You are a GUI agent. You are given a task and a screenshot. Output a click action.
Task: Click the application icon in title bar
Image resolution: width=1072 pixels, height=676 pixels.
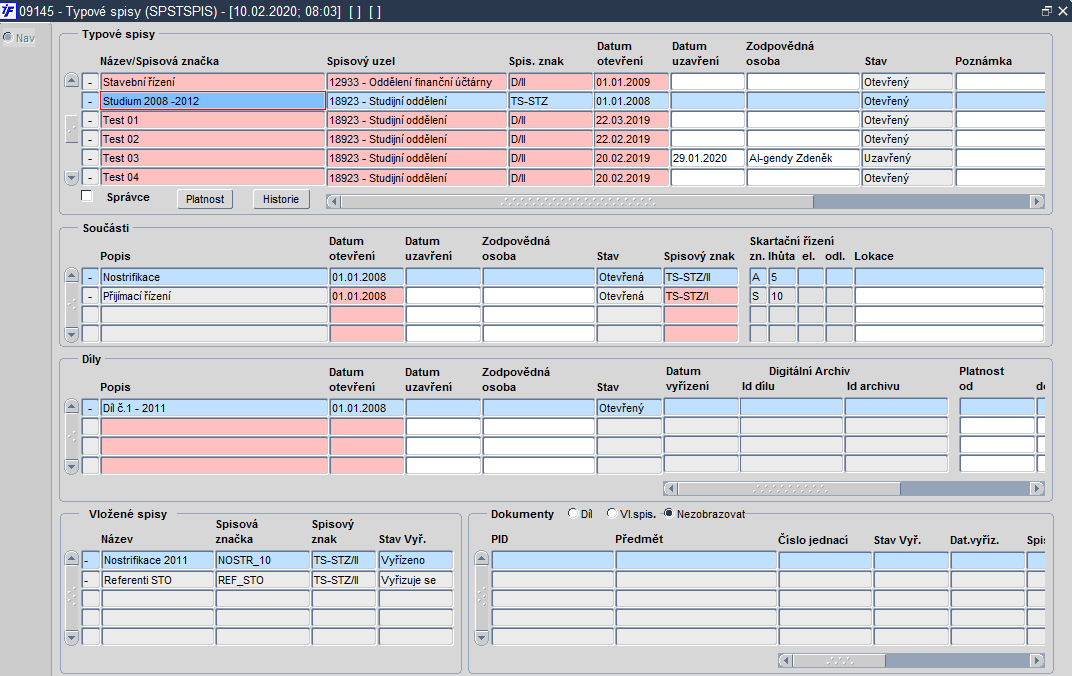[8, 10]
